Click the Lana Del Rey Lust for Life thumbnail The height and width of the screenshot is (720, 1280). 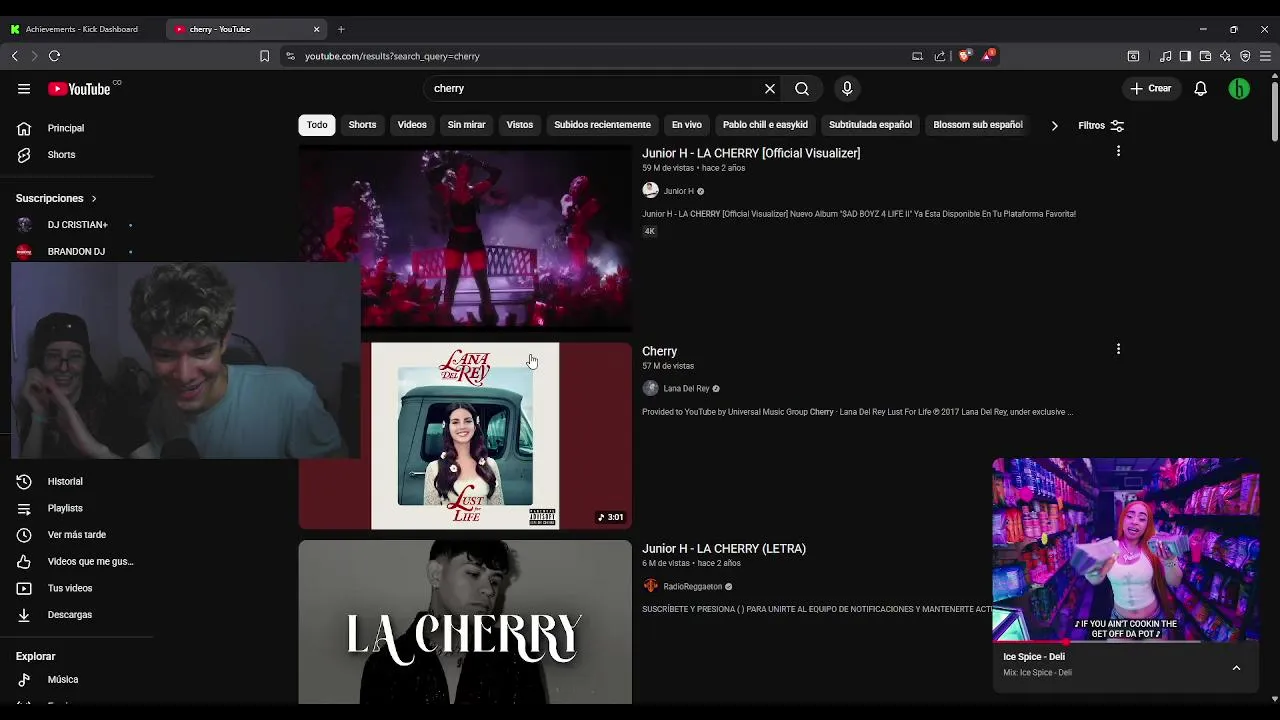(465, 436)
